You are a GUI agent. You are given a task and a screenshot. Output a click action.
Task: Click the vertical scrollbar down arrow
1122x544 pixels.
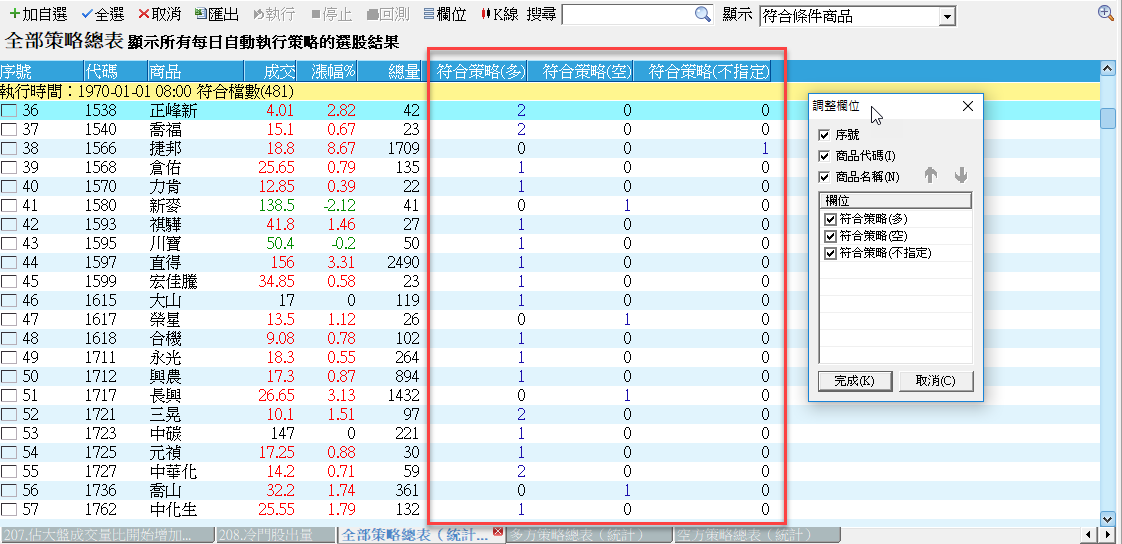click(x=1107, y=518)
